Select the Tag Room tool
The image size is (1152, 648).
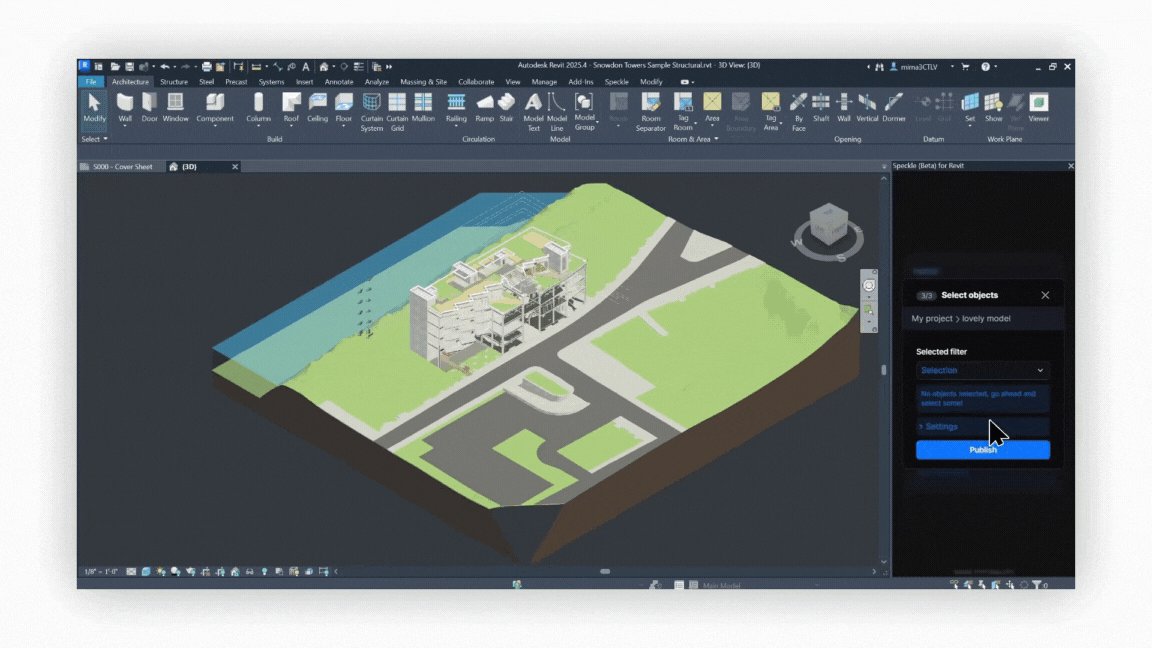(x=683, y=112)
